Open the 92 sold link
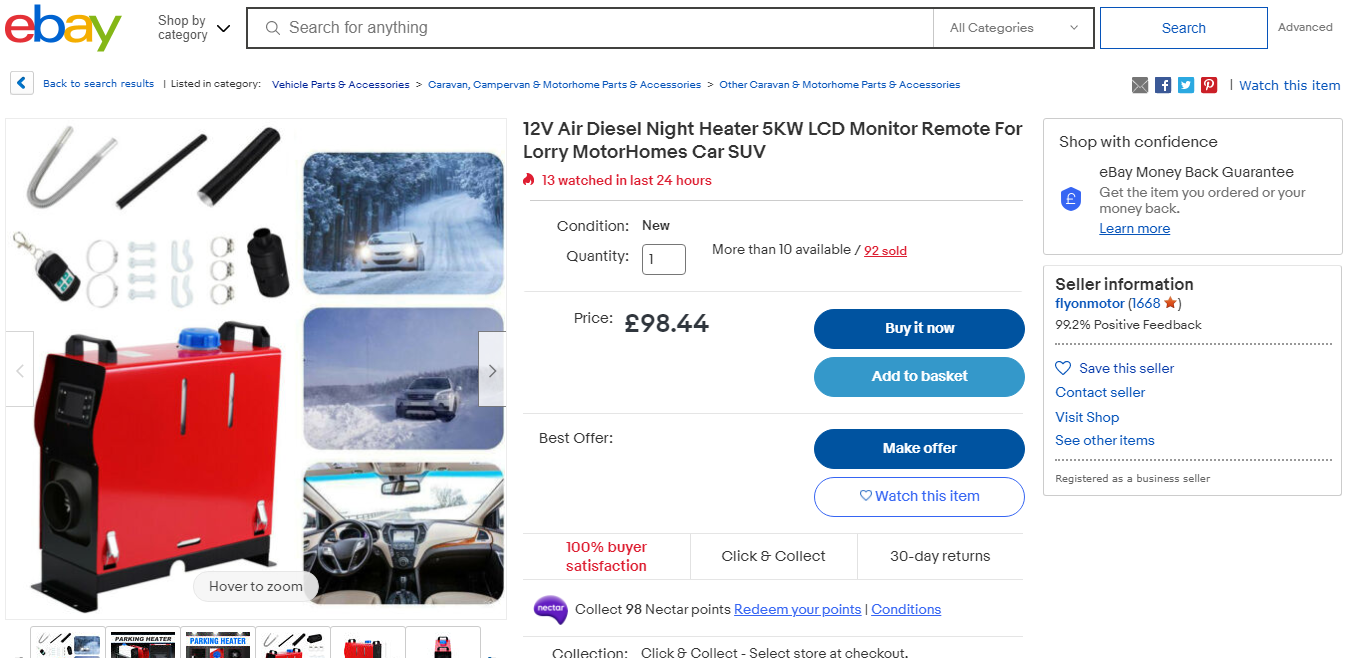The width and height of the screenshot is (1351, 658). coord(885,251)
